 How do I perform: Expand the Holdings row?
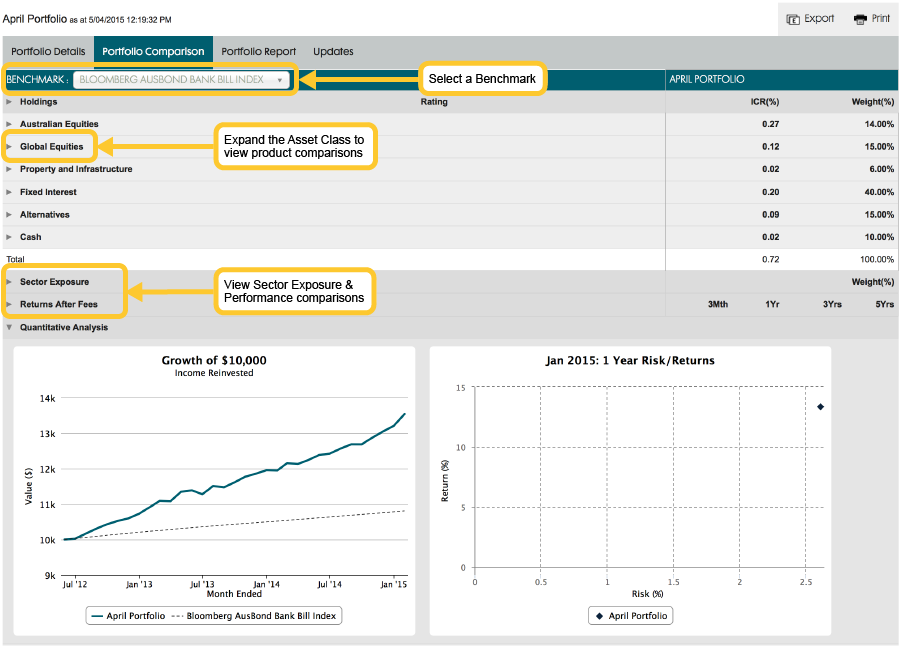click(10, 102)
